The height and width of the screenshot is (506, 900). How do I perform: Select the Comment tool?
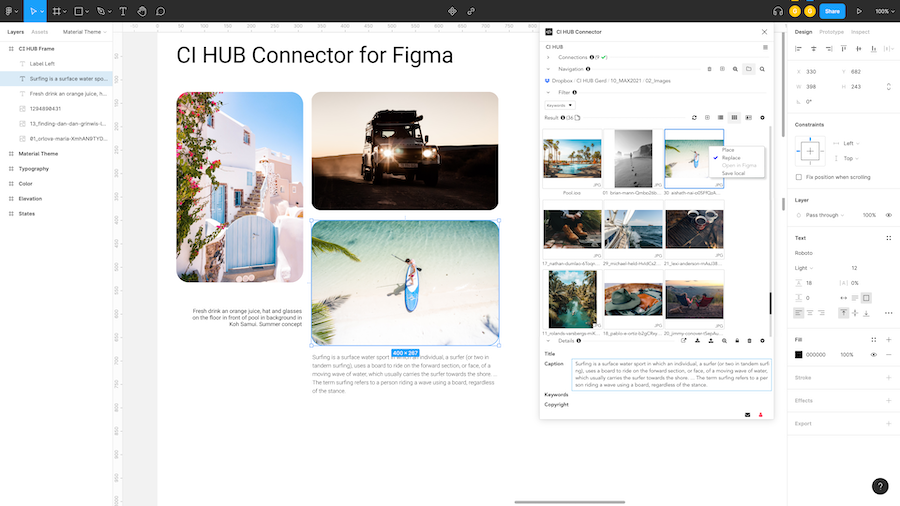coord(160,11)
